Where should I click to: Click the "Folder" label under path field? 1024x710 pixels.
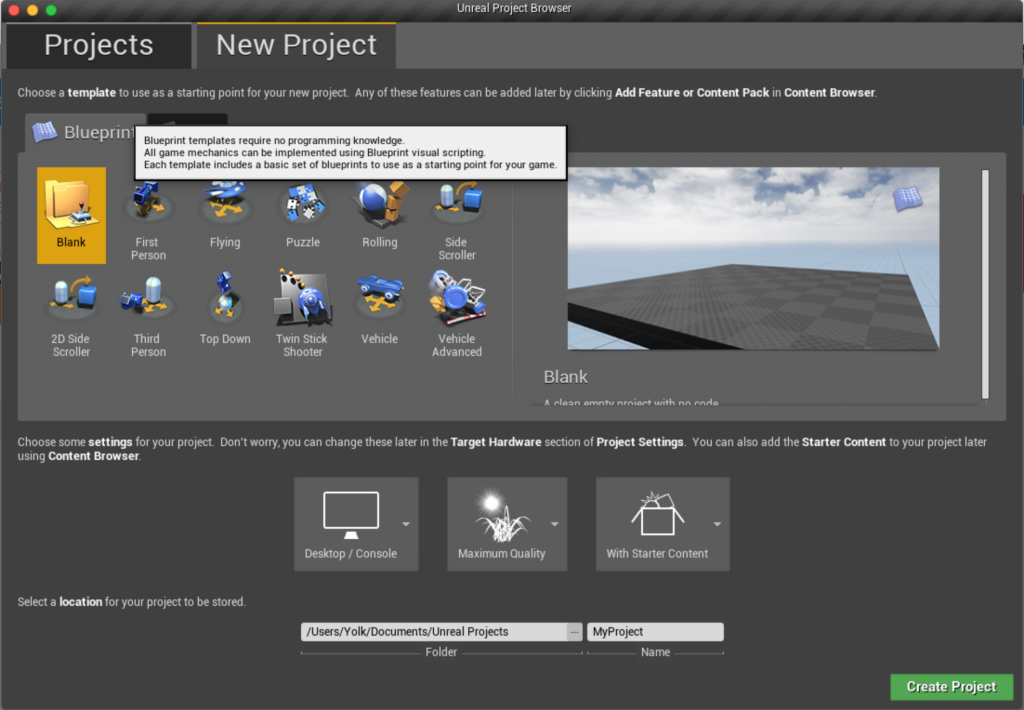pos(441,652)
